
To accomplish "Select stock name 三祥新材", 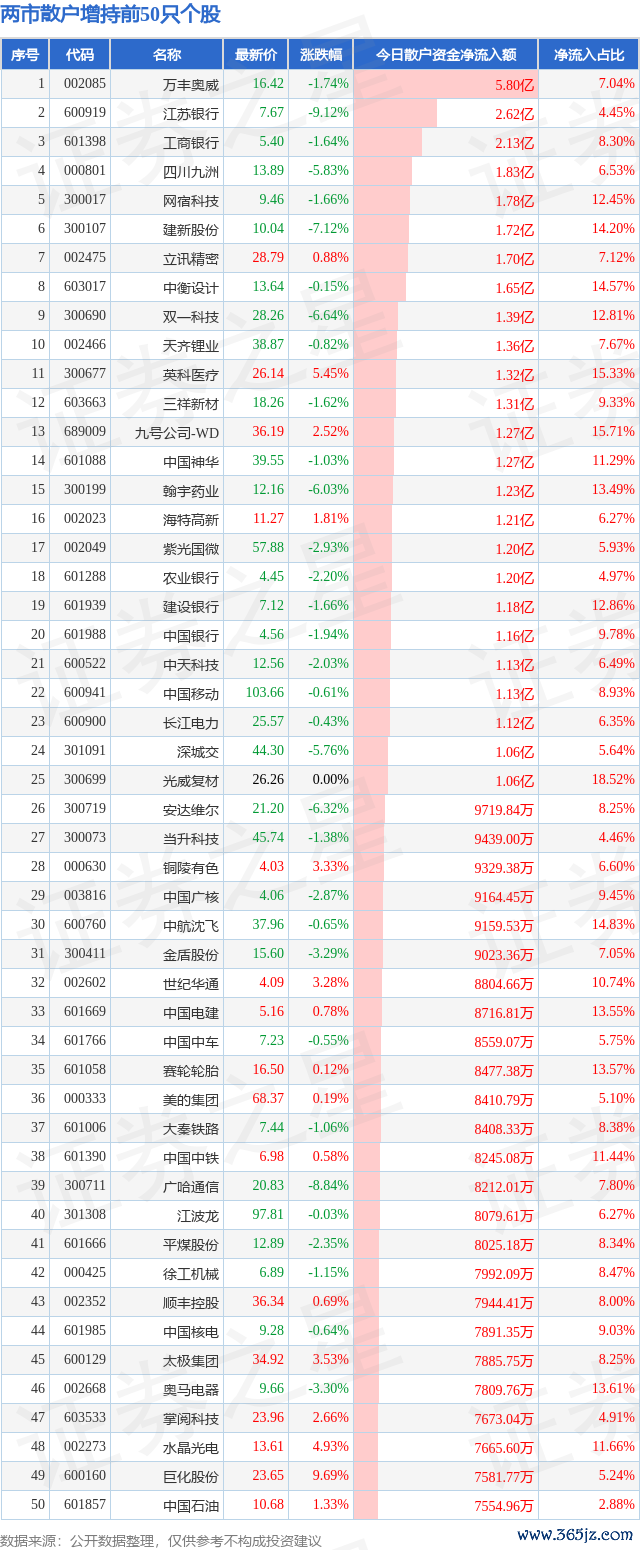I will [x=190, y=403].
